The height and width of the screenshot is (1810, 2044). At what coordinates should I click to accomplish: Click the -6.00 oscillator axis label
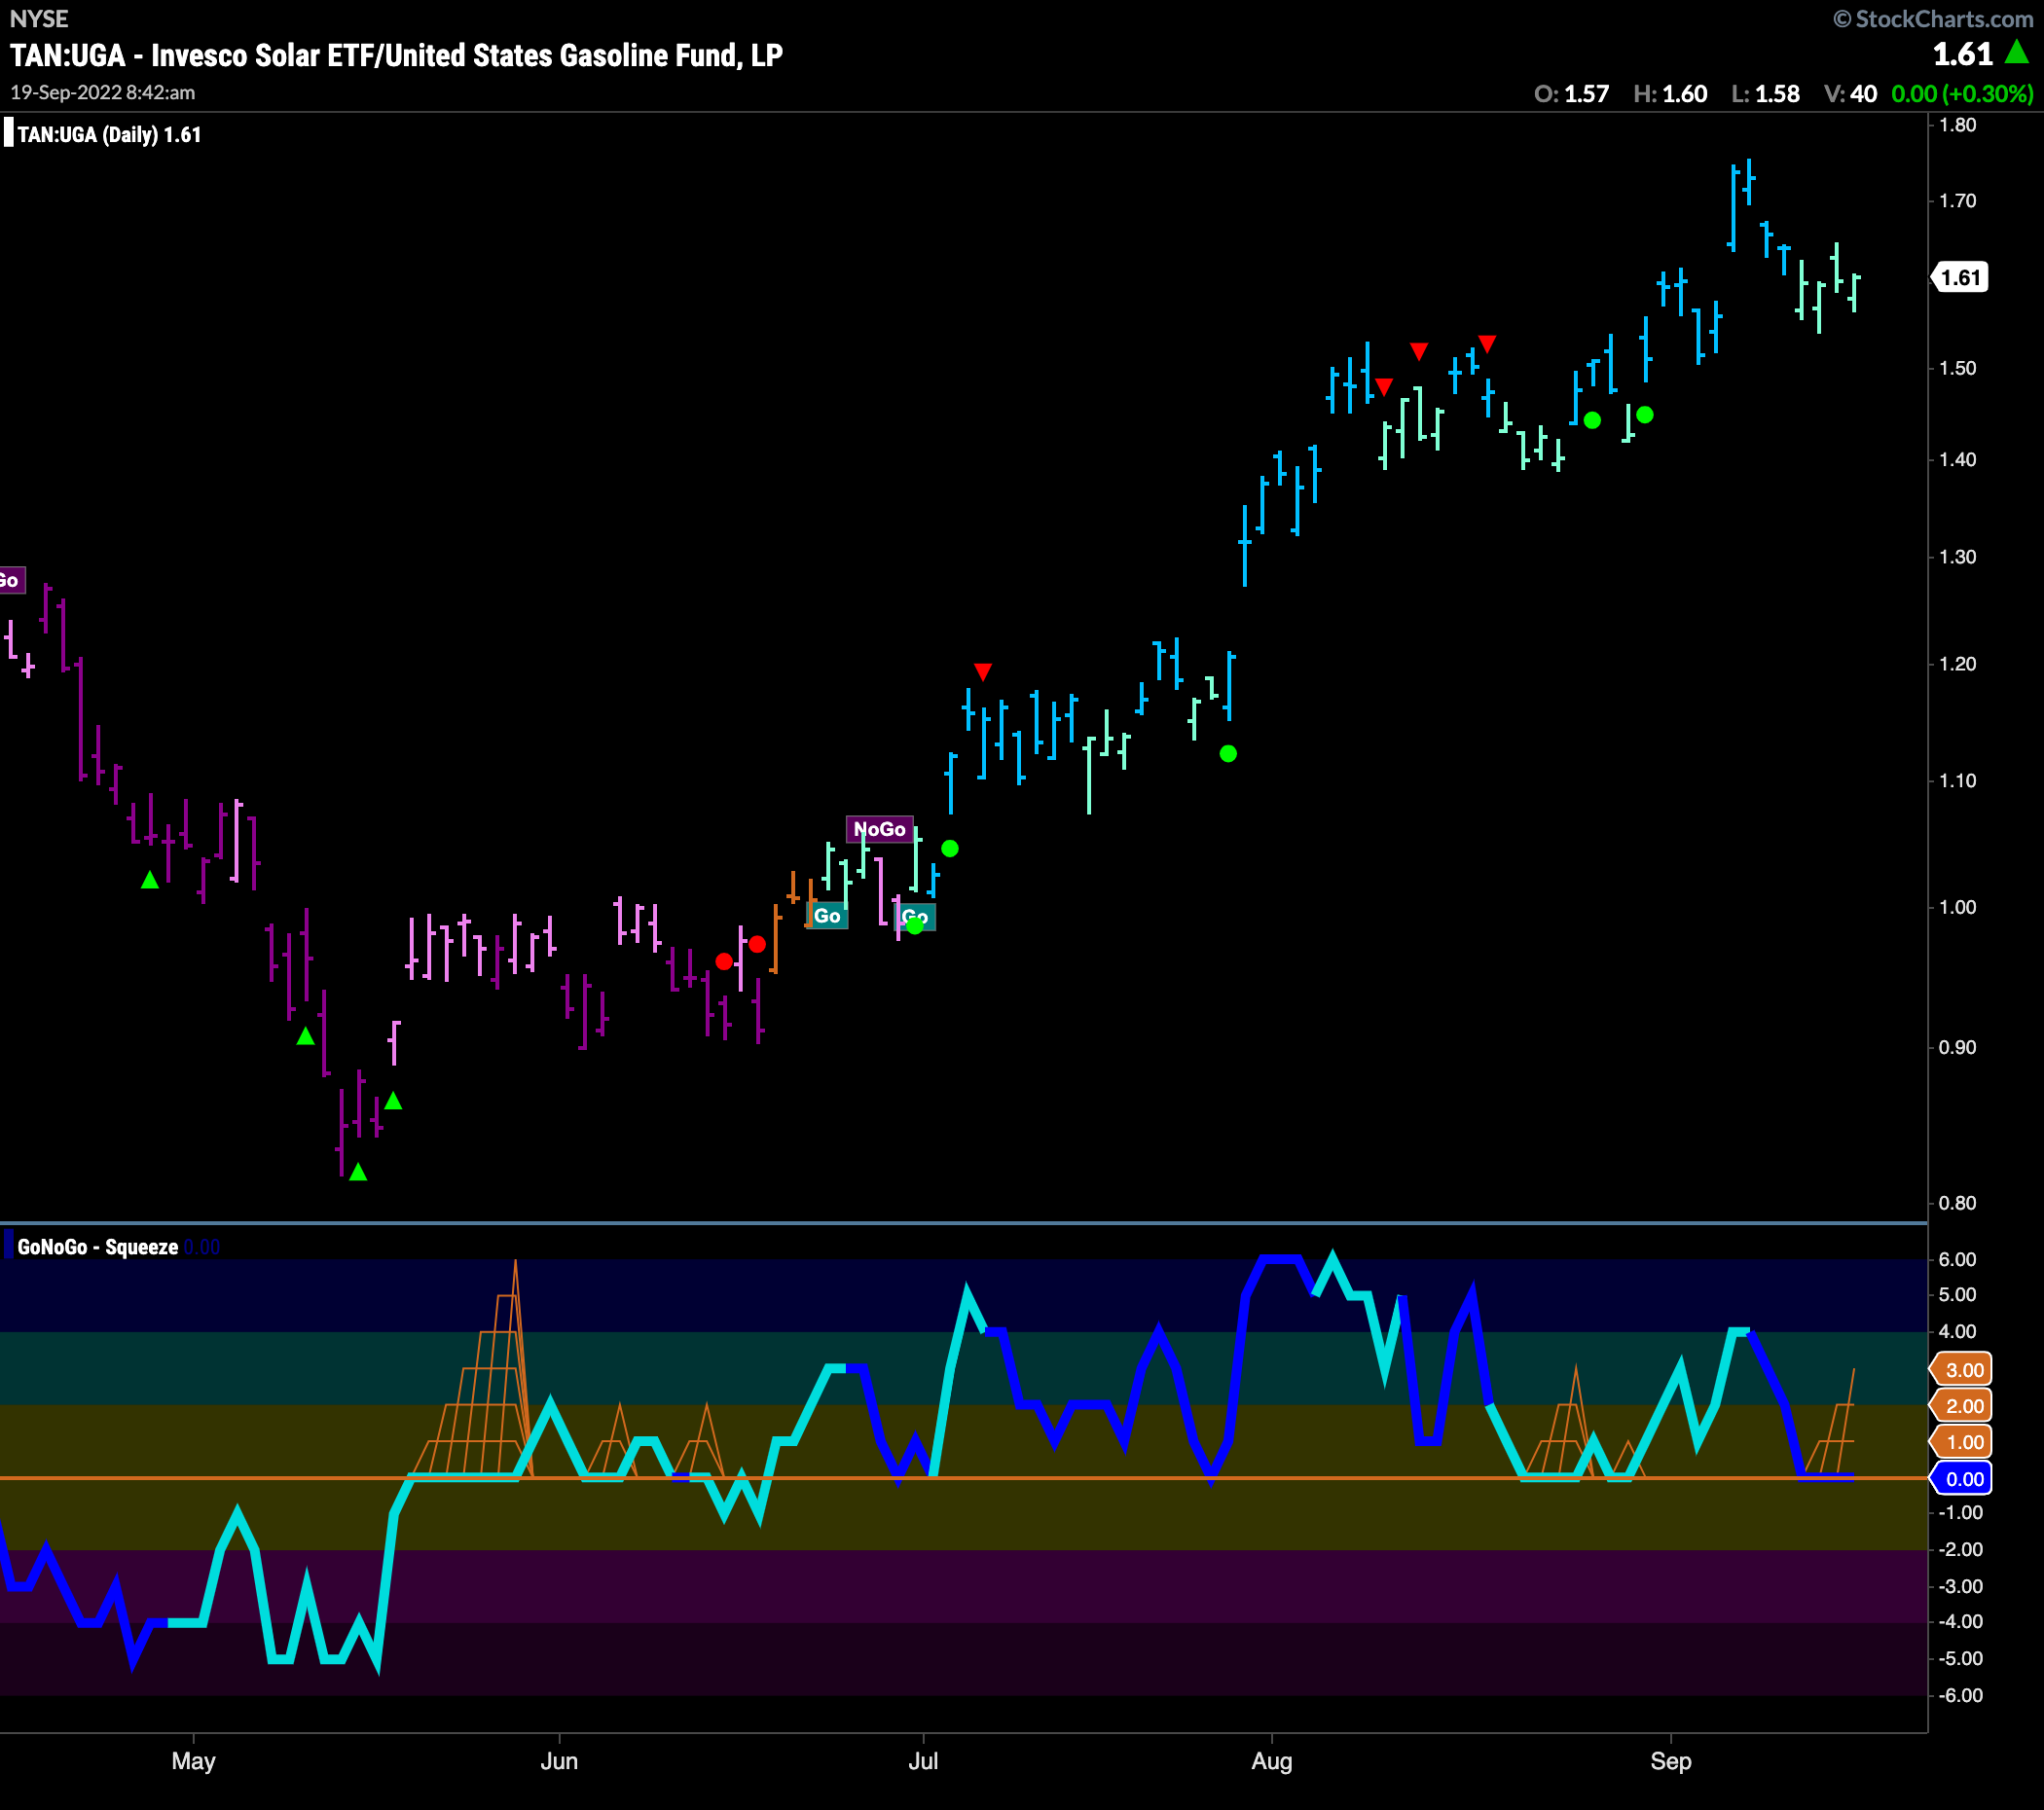click(x=1961, y=1696)
